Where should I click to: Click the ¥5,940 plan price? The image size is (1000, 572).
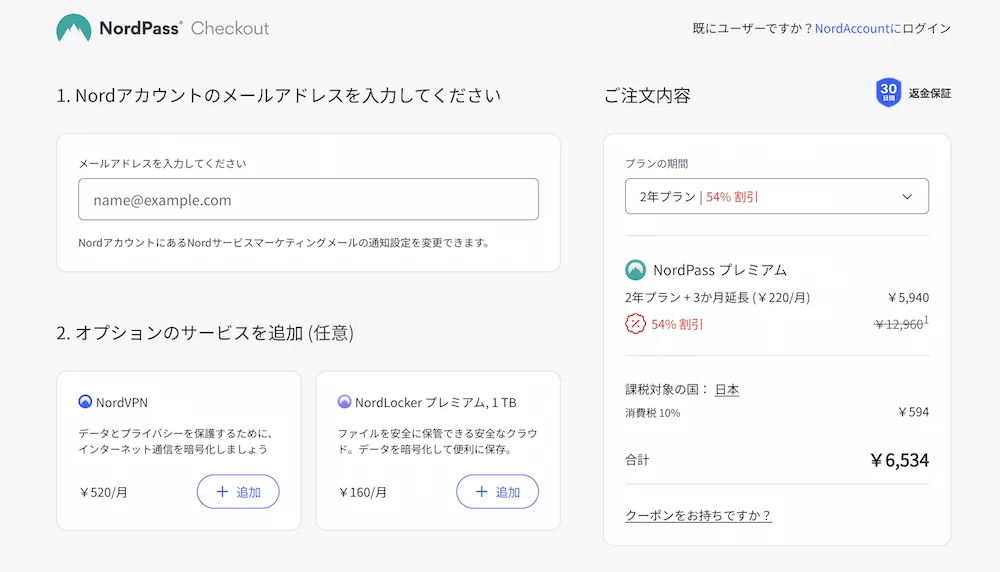pyautogui.click(x=908, y=297)
